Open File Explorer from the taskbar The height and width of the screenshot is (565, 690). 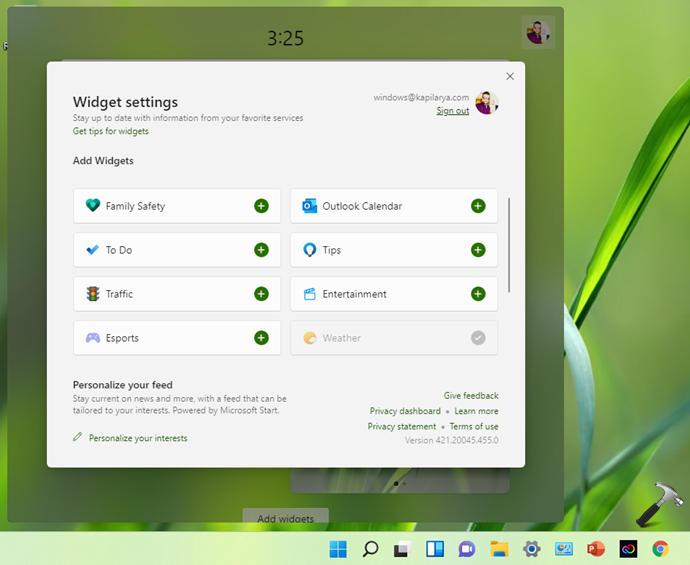pos(500,548)
